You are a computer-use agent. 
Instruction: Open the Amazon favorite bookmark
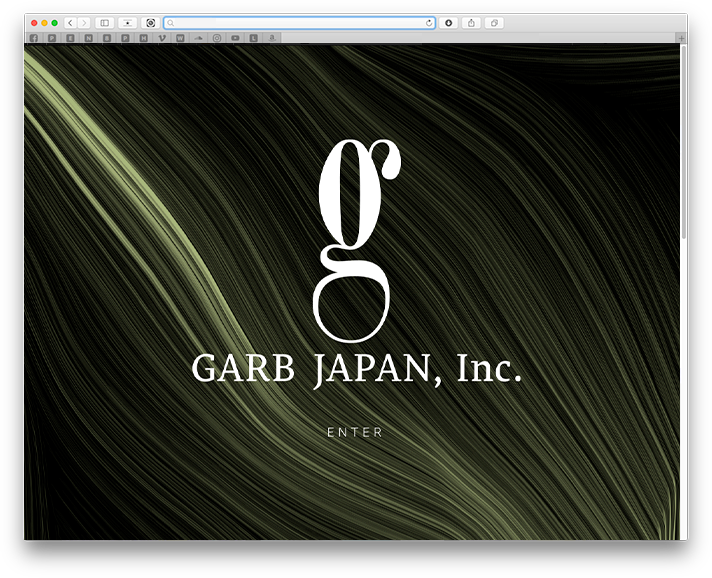[272, 38]
